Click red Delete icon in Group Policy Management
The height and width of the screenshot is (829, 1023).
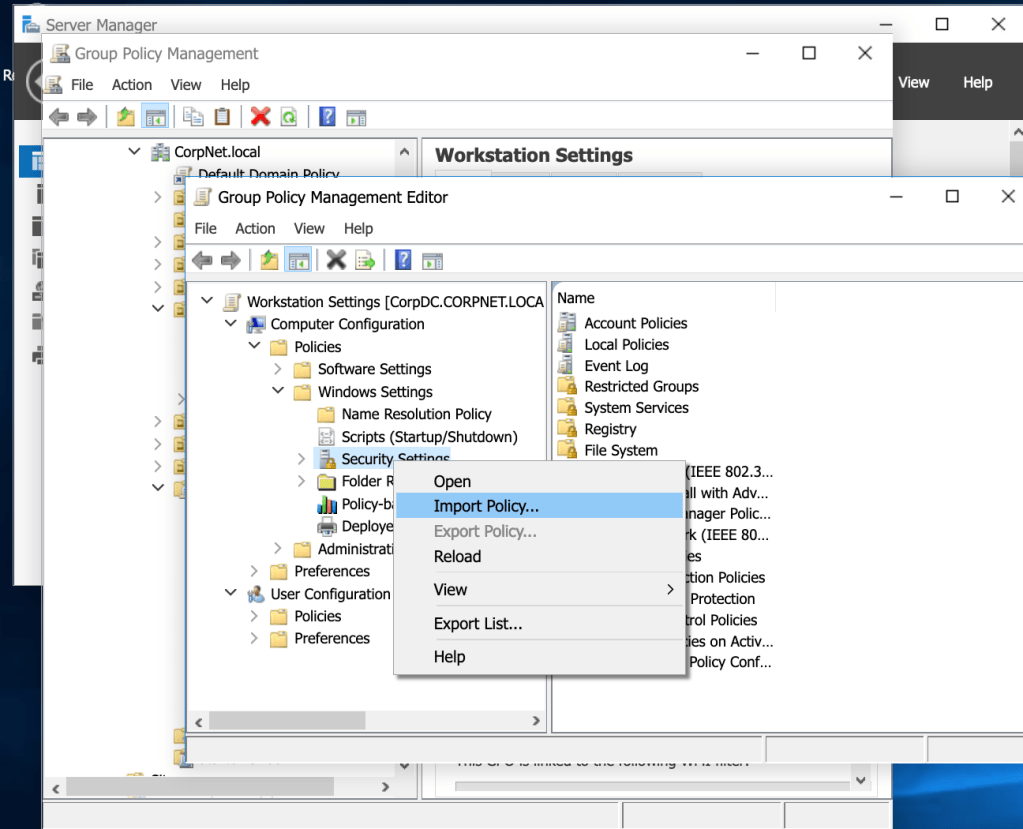point(260,117)
